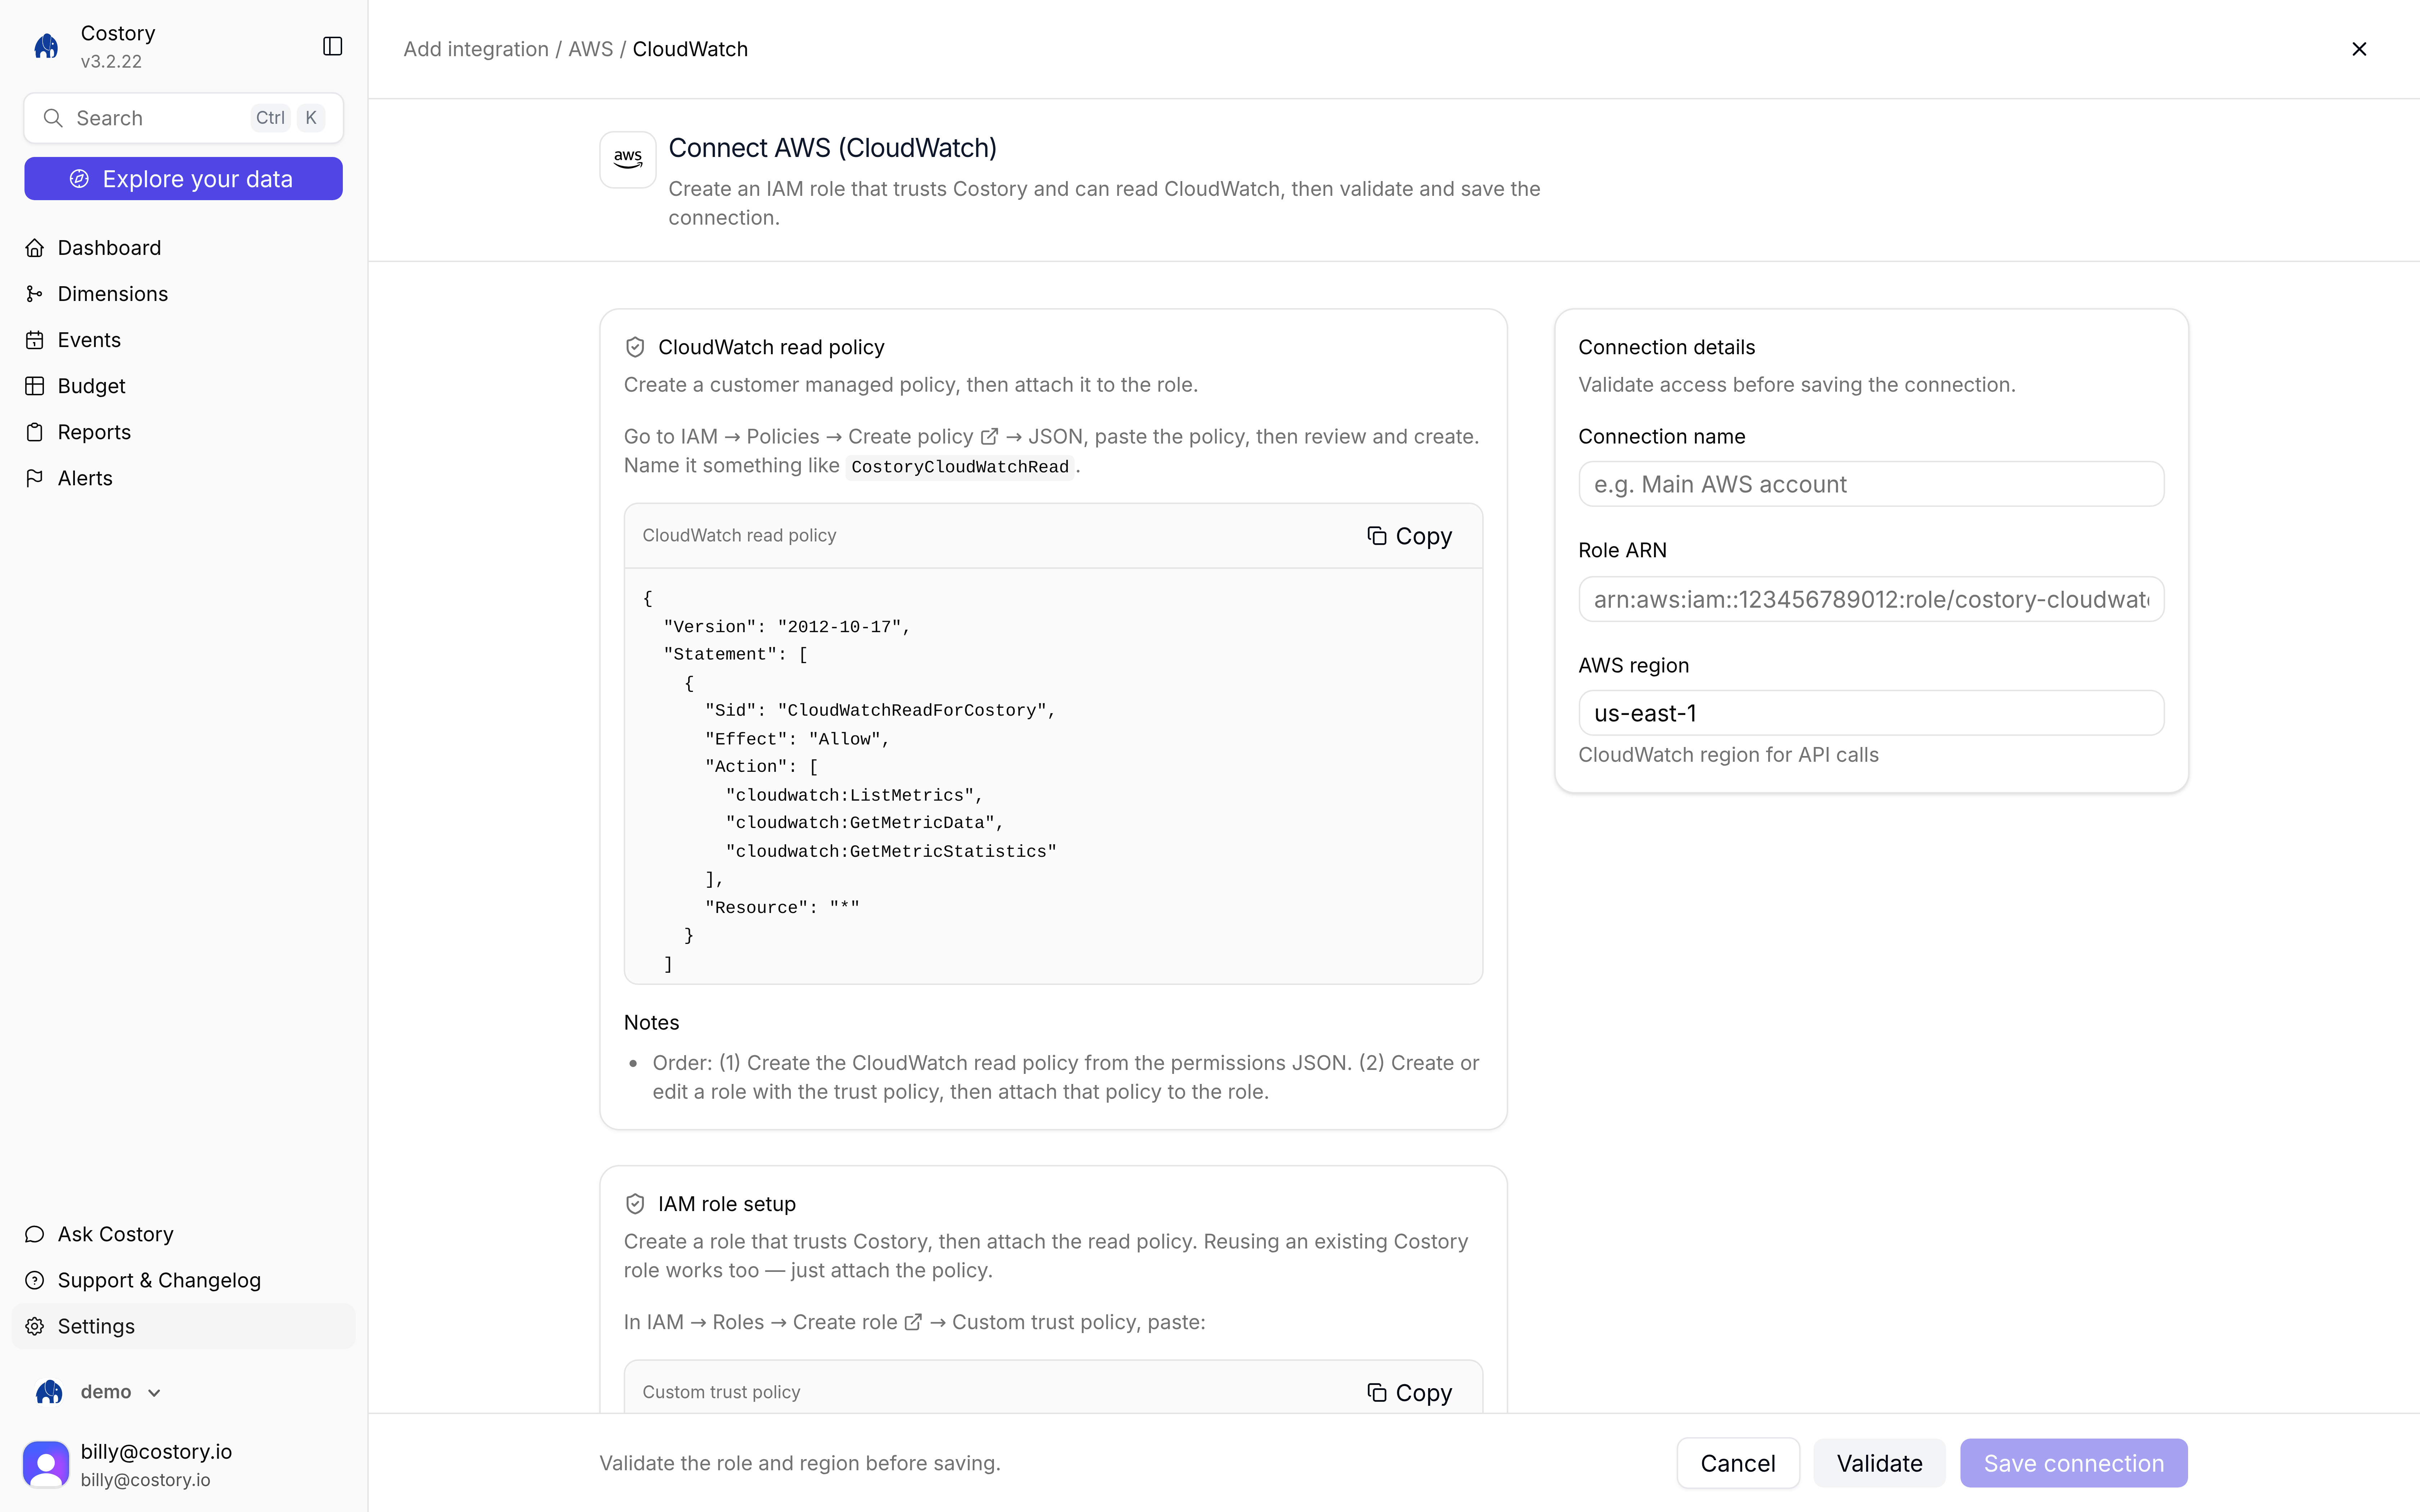Open Ask Costory
Viewport: 2420px width, 1512px height.
[x=184, y=1234]
